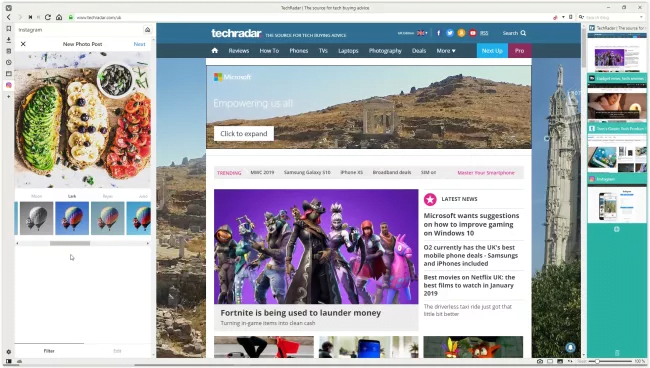Image resolution: width=650 pixels, height=368 pixels.
Task: Click the Next Up button
Action: pyautogui.click(x=492, y=51)
